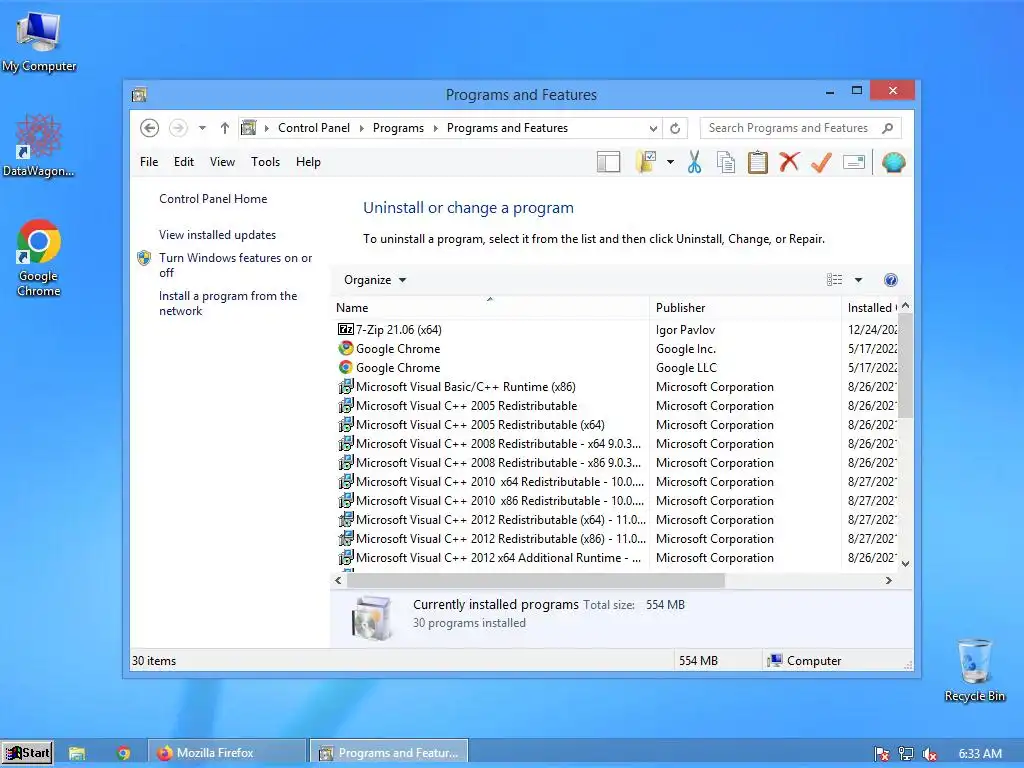Viewport: 1024px width, 768px height.
Task: Select the DataWagon desktop shortcut
Action: tap(39, 145)
